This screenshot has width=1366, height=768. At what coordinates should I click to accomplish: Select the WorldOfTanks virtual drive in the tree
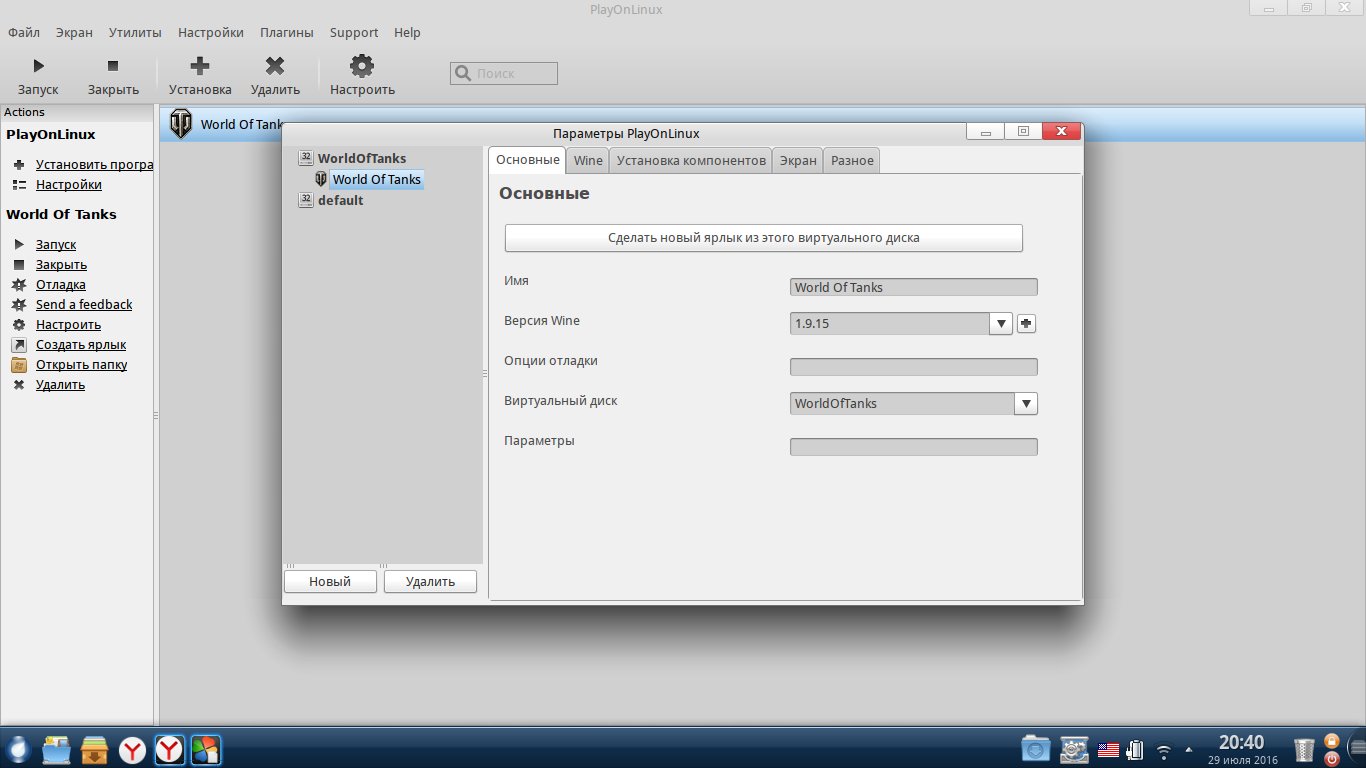362,158
